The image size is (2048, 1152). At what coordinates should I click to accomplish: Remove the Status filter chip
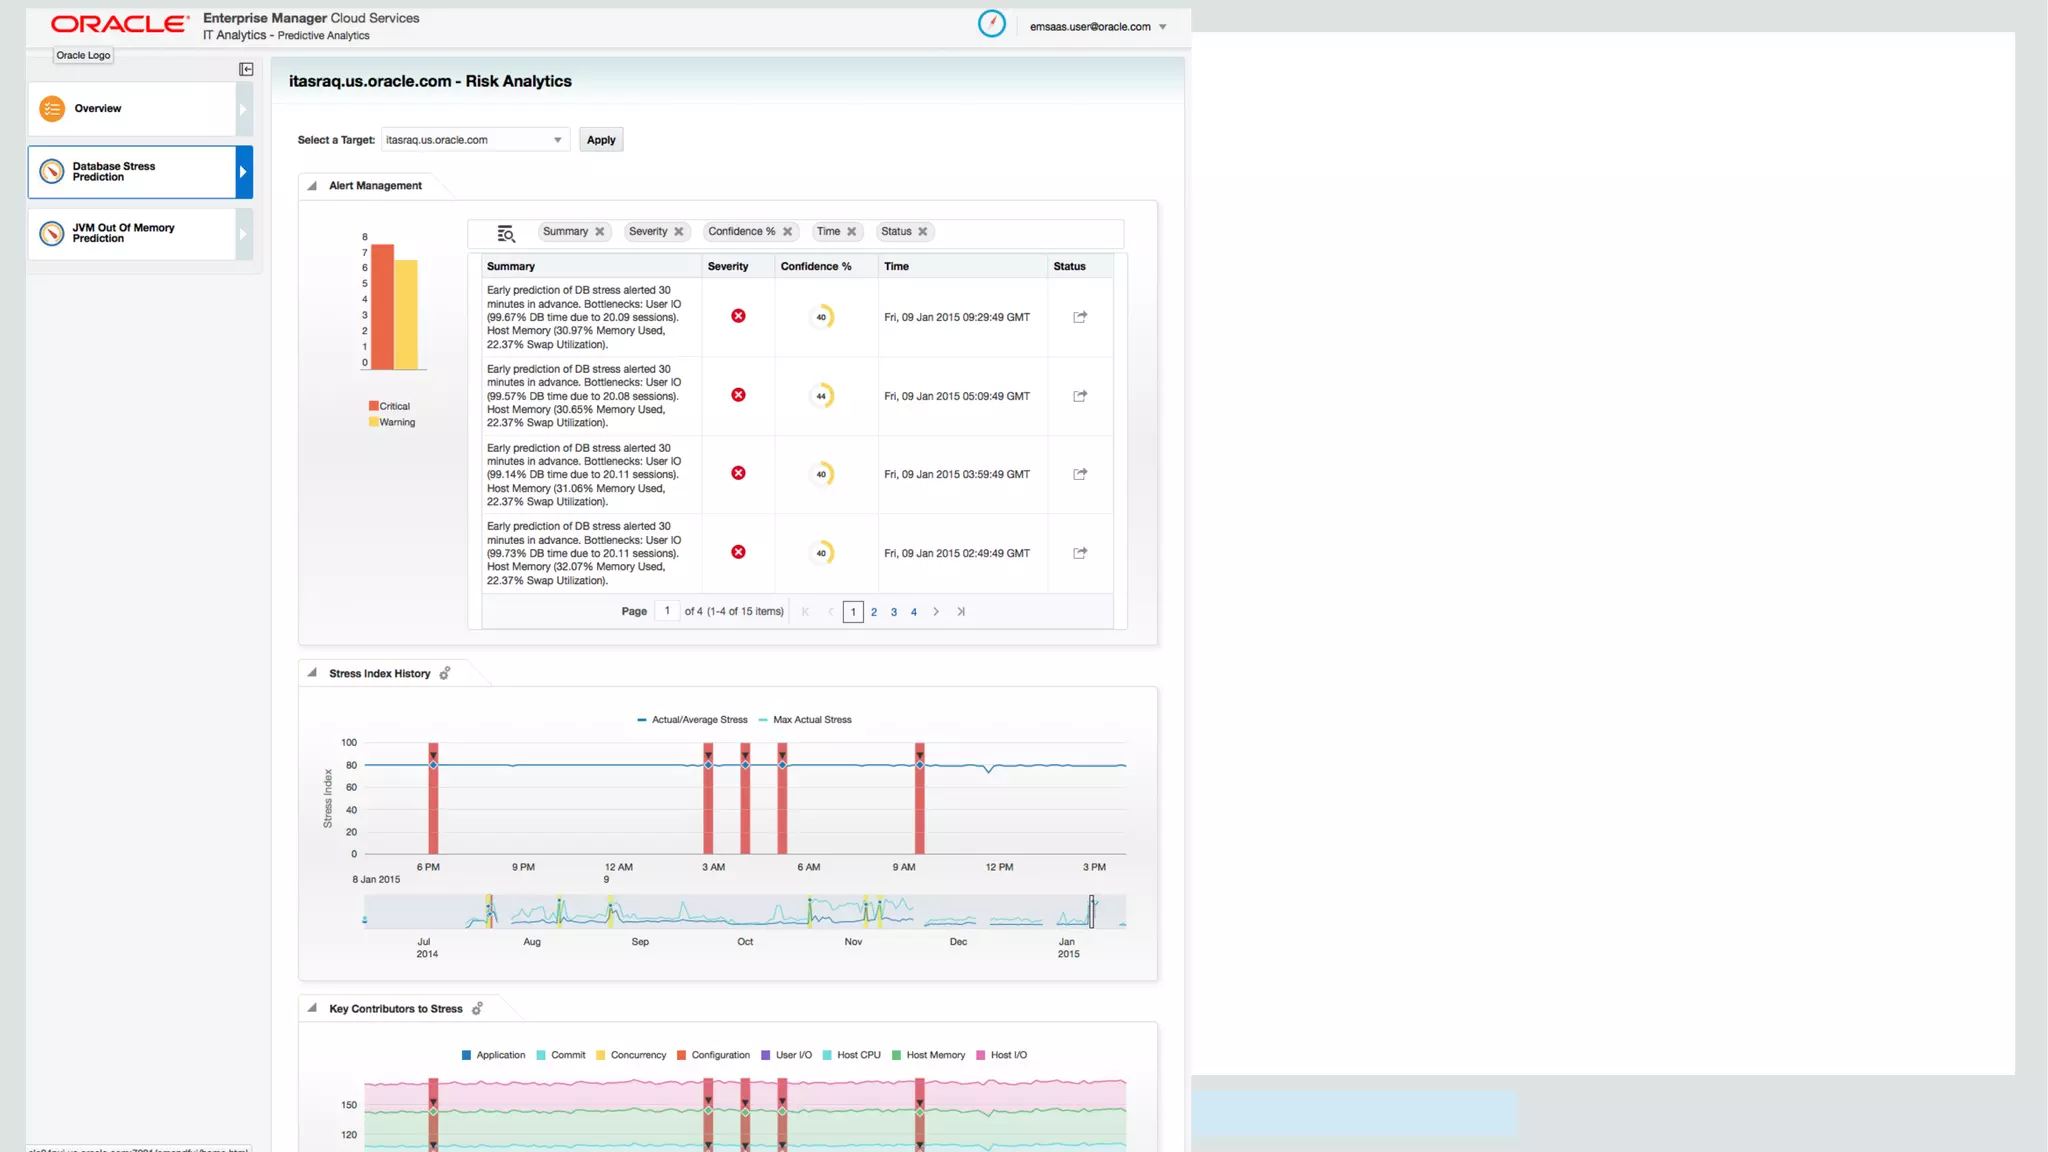(x=923, y=231)
